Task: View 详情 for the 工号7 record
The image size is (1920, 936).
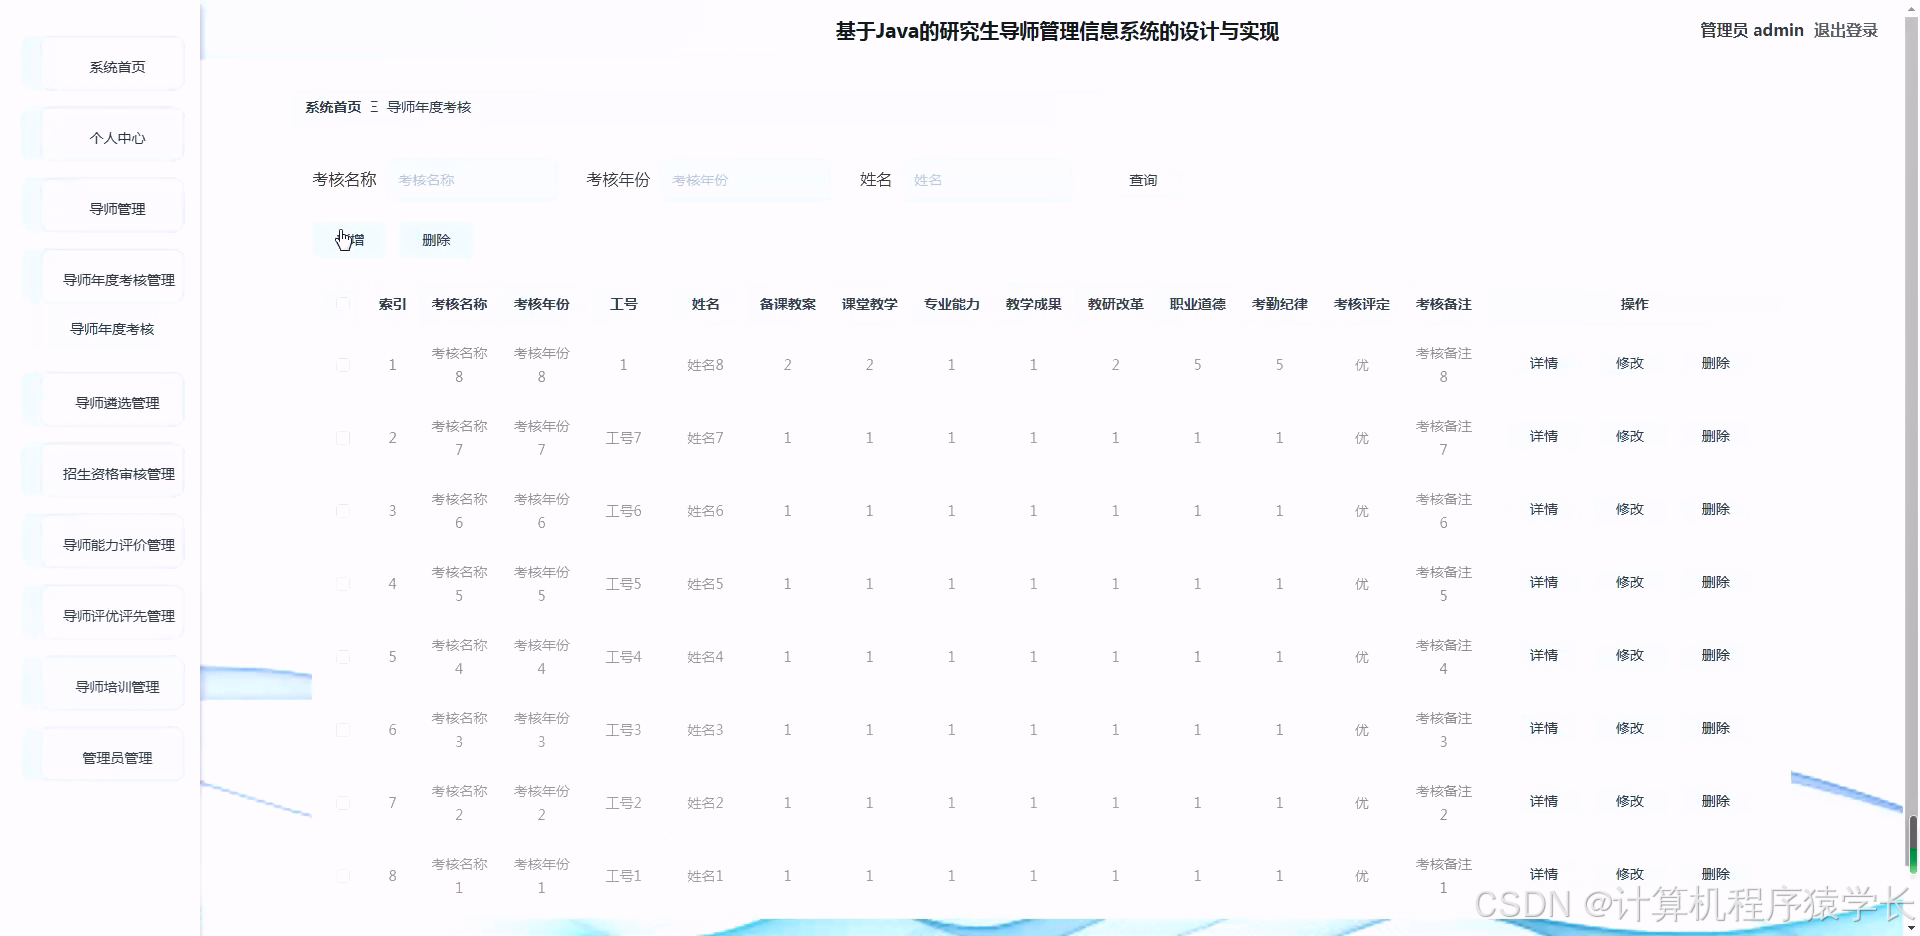Action: click(1543, 436)
